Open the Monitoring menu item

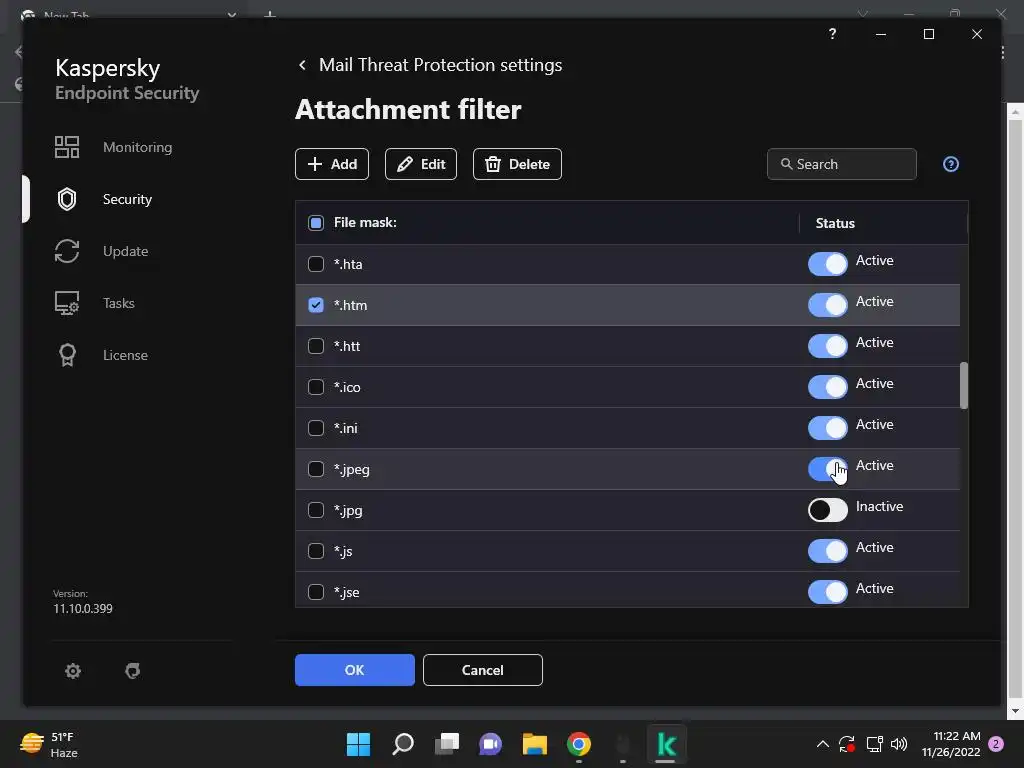tap(138, 147)
